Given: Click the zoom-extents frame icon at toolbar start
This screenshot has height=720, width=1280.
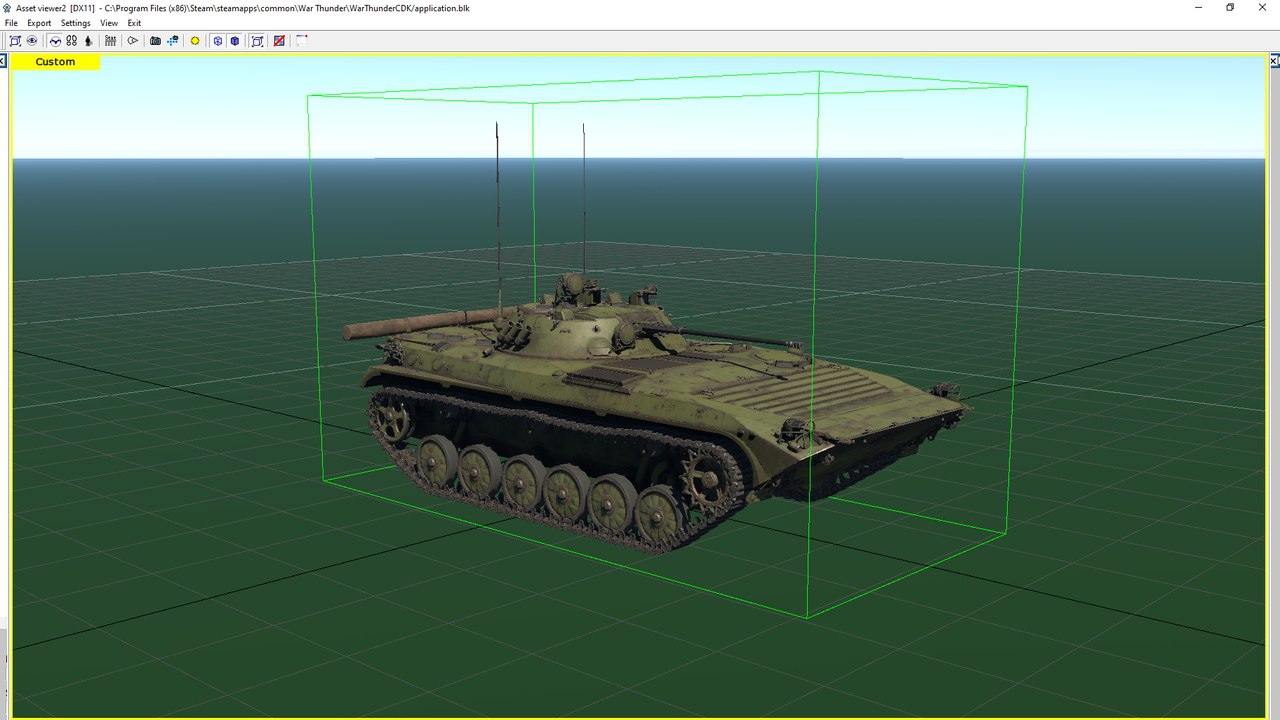Looking at the screenshot, I should [15, 41].
